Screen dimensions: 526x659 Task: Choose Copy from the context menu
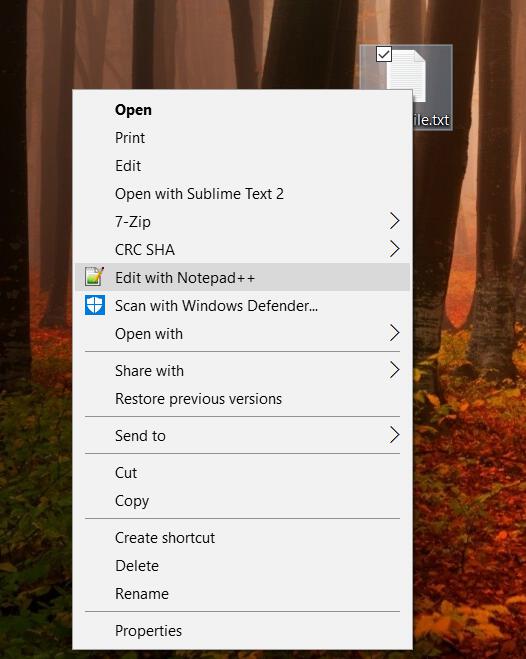tap(242, 501)
